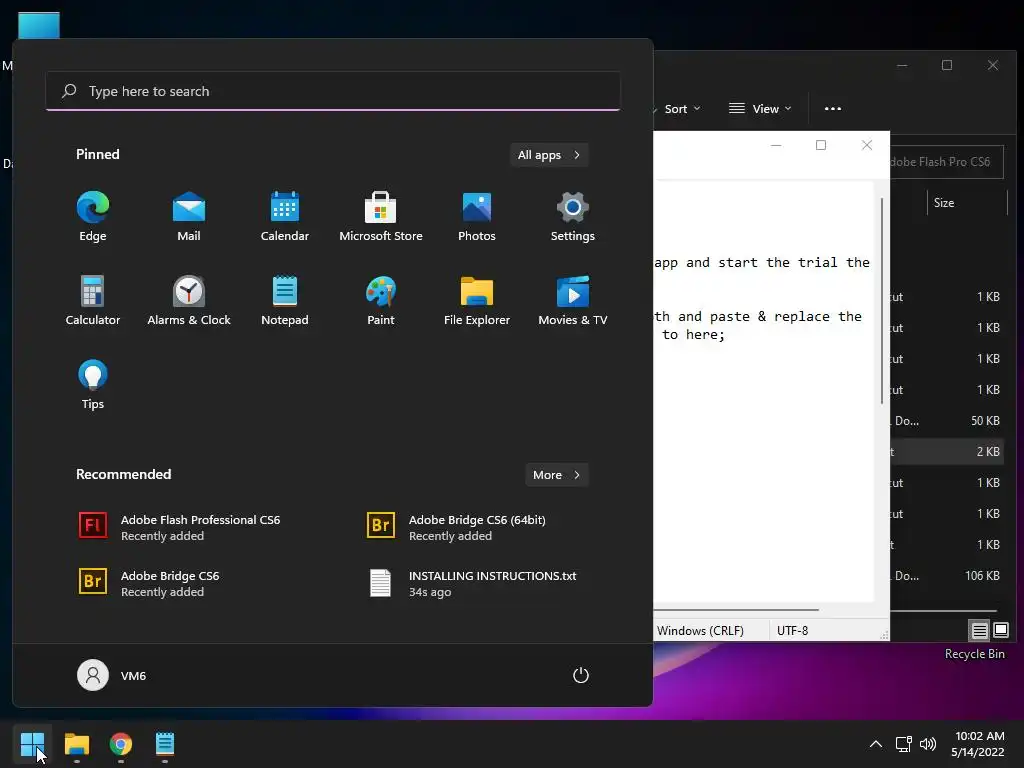Launch Movies & TV
The width and height of the screenshot is (1024, 768).
573,300
